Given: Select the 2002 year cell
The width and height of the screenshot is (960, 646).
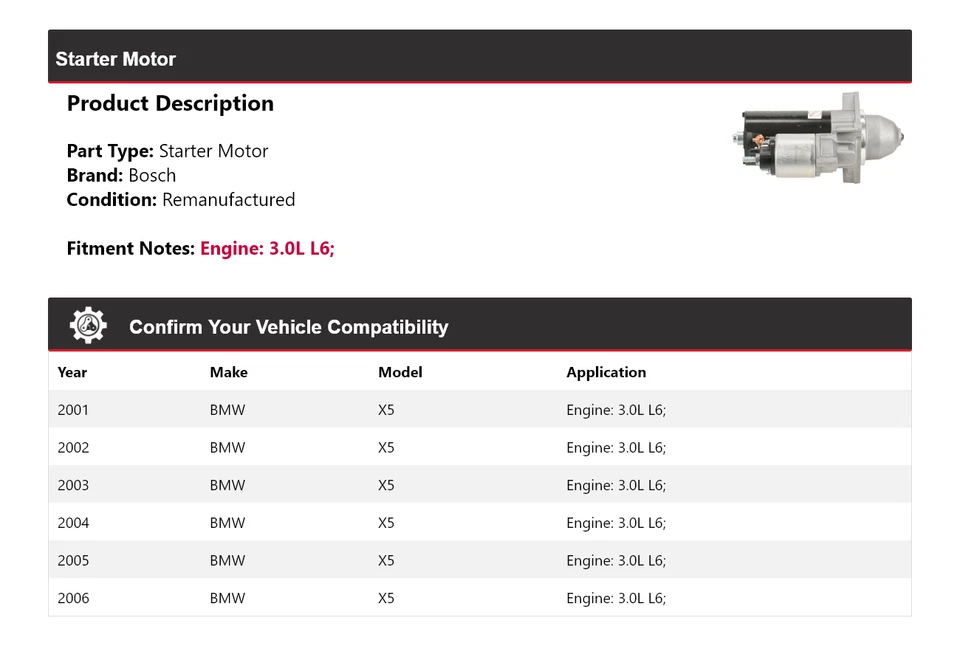Looking at the screenshot, I should click(x=73, y=448).
